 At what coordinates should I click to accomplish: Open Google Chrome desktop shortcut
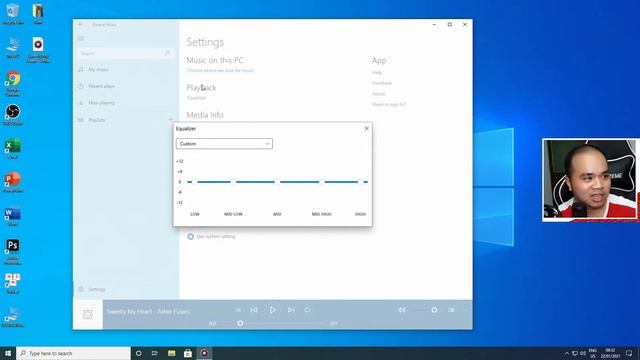click(x=13, y=83)
